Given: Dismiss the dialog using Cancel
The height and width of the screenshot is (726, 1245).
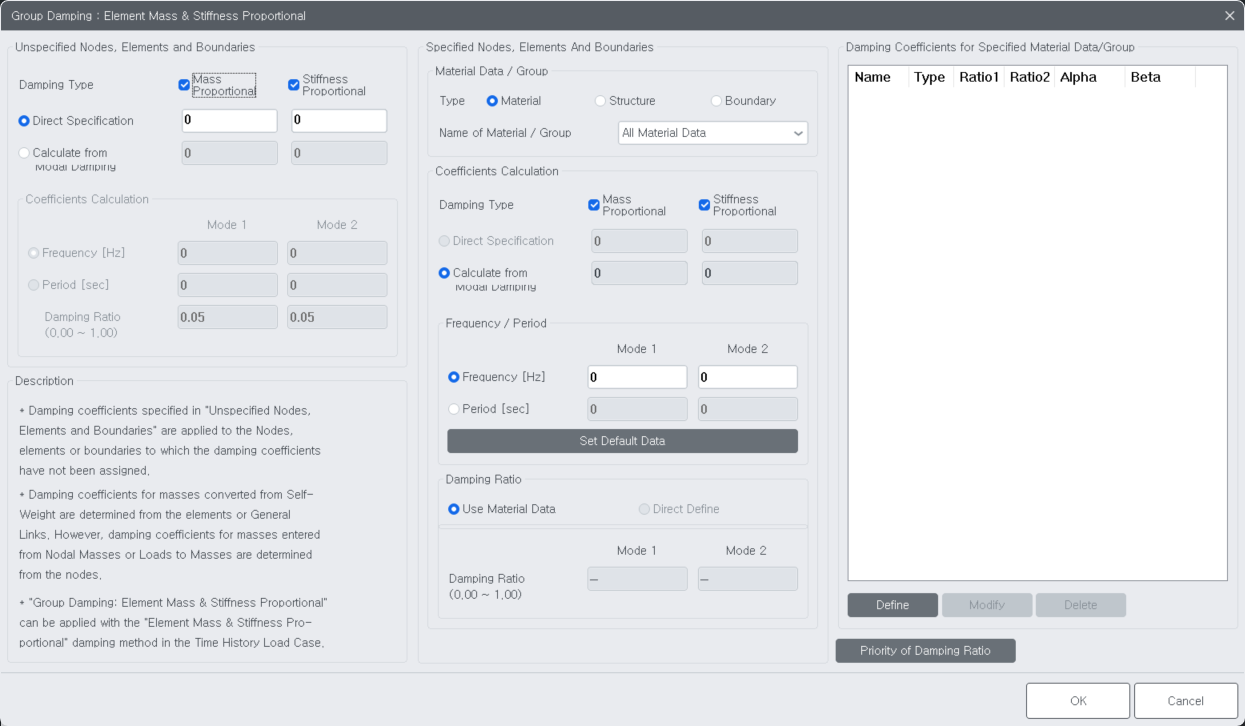Looking at the screenshot, I should [1185, 700].
